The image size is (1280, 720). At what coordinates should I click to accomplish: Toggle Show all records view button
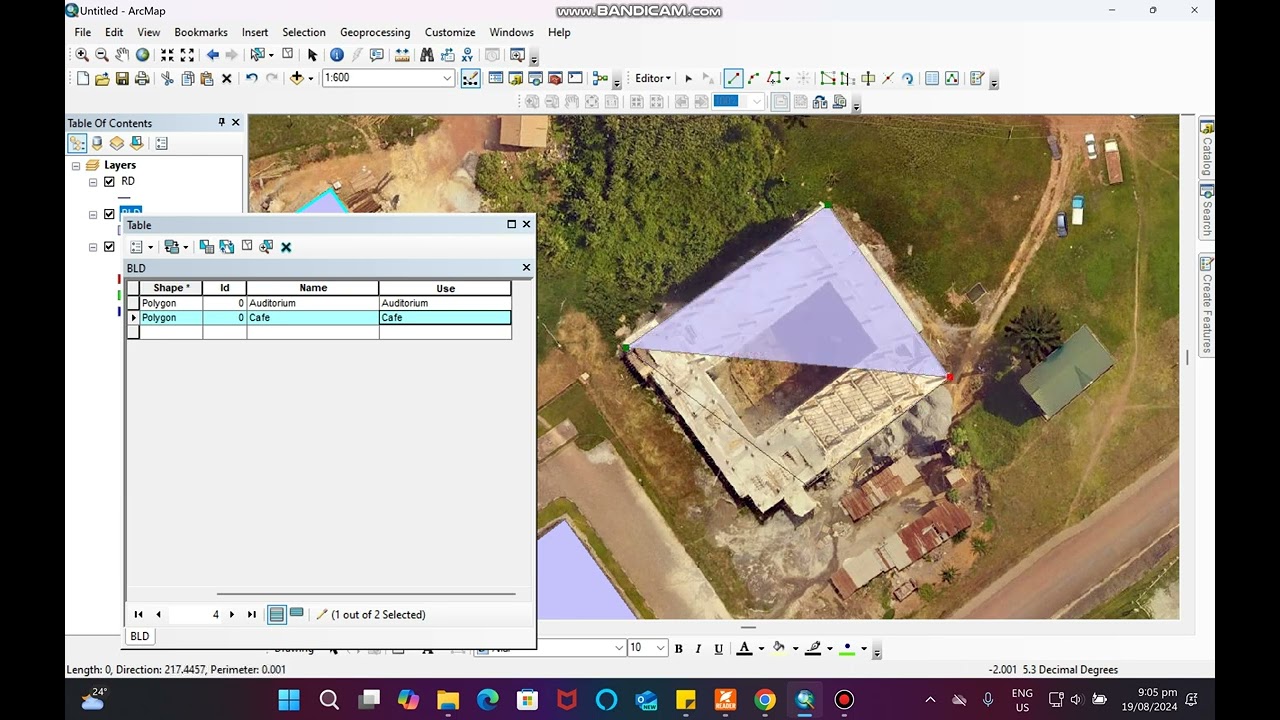pos(277,614)
